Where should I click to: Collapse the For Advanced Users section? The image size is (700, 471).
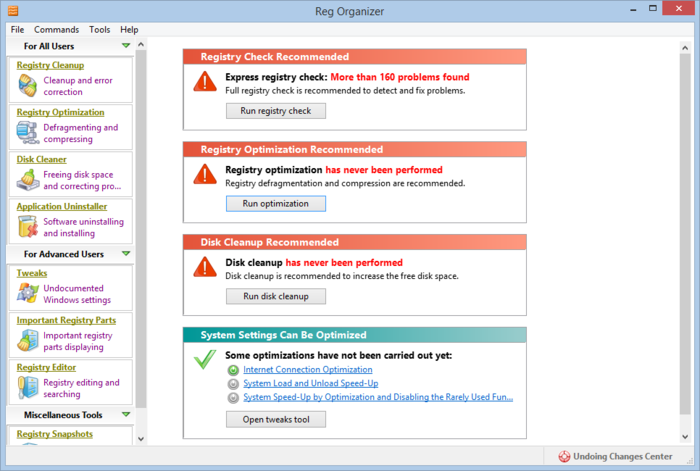pos(126,254)
